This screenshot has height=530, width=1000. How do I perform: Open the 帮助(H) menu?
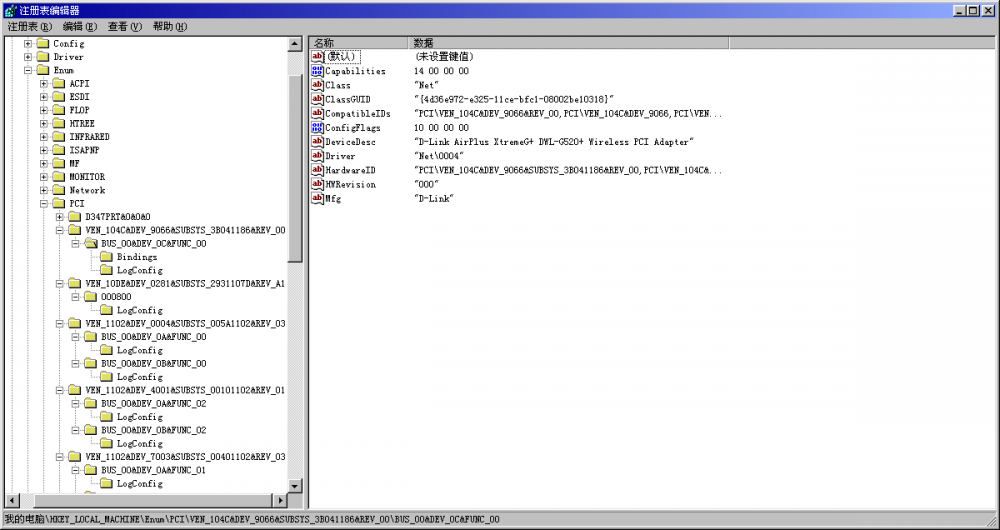pyautogui.click(x=169, y=27)
